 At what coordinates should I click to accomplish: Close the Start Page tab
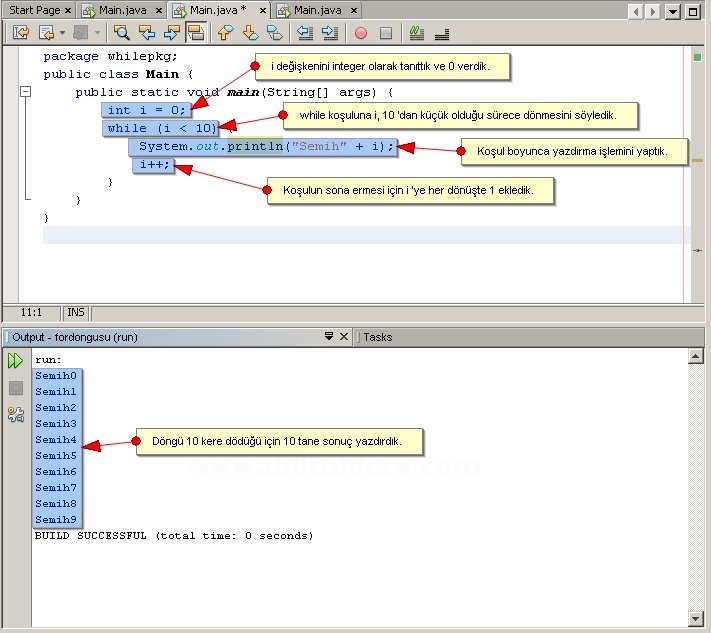(68, 10)
